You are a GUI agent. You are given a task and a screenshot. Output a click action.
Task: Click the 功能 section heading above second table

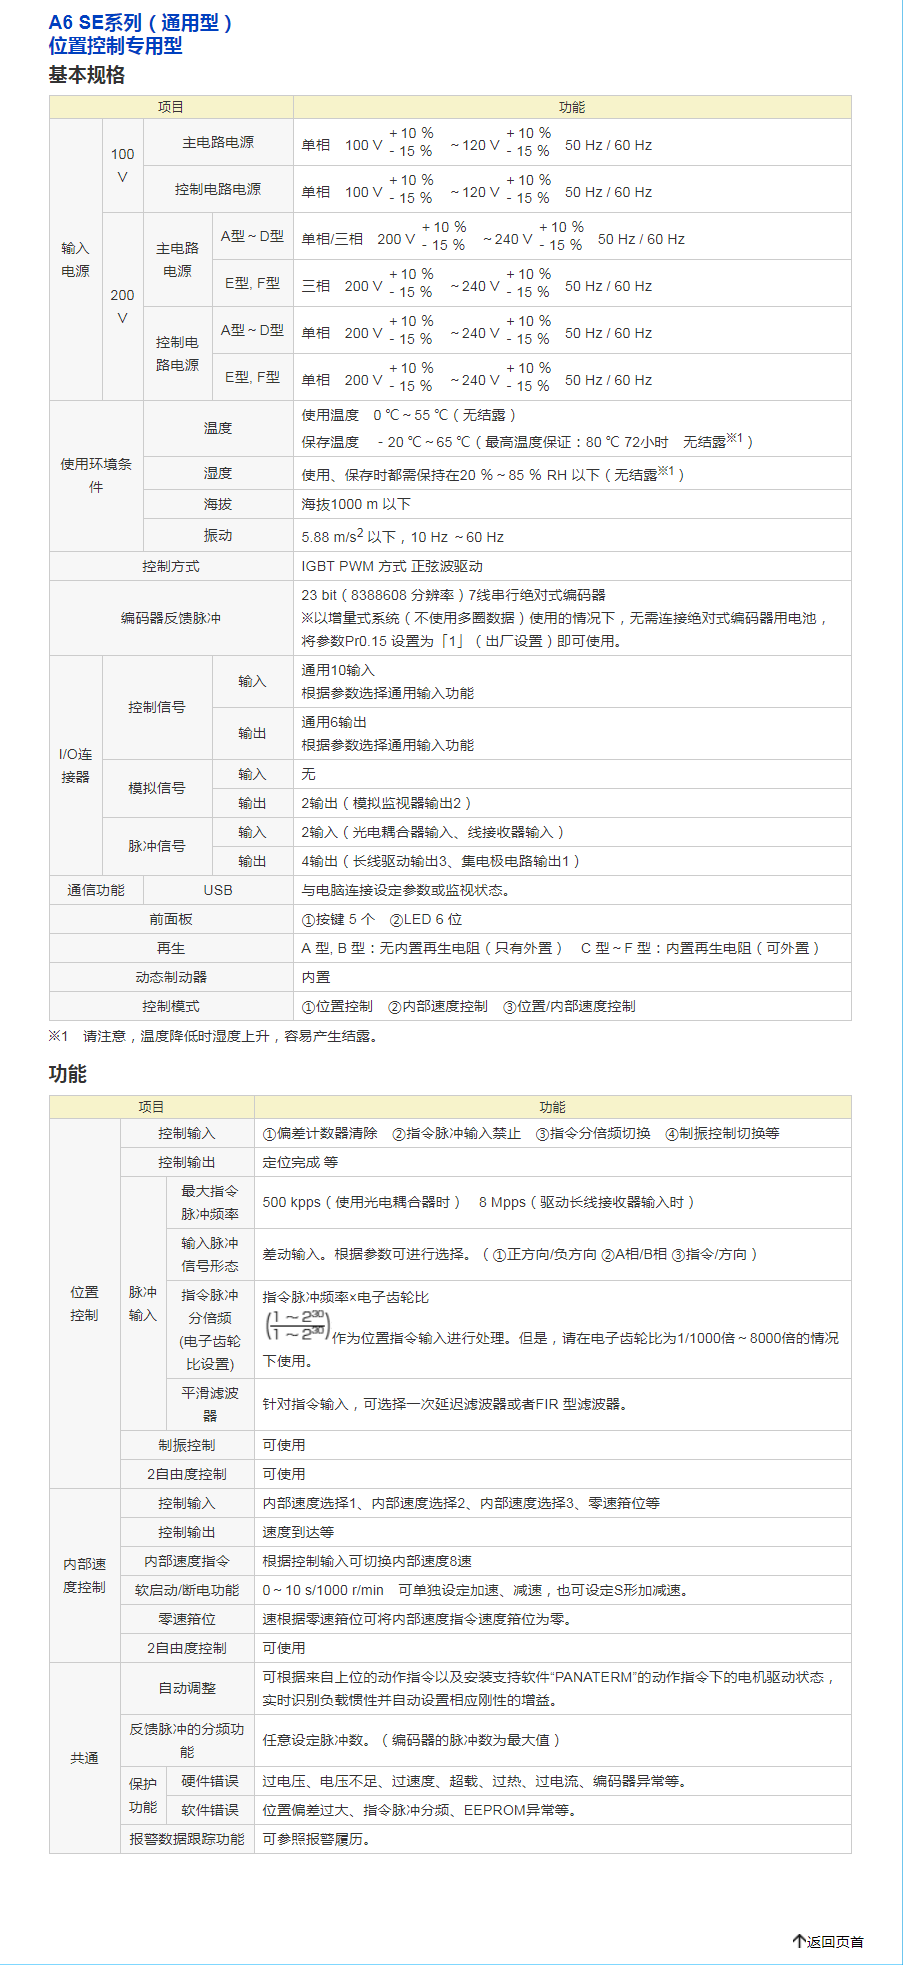[x=68, y=1074]
